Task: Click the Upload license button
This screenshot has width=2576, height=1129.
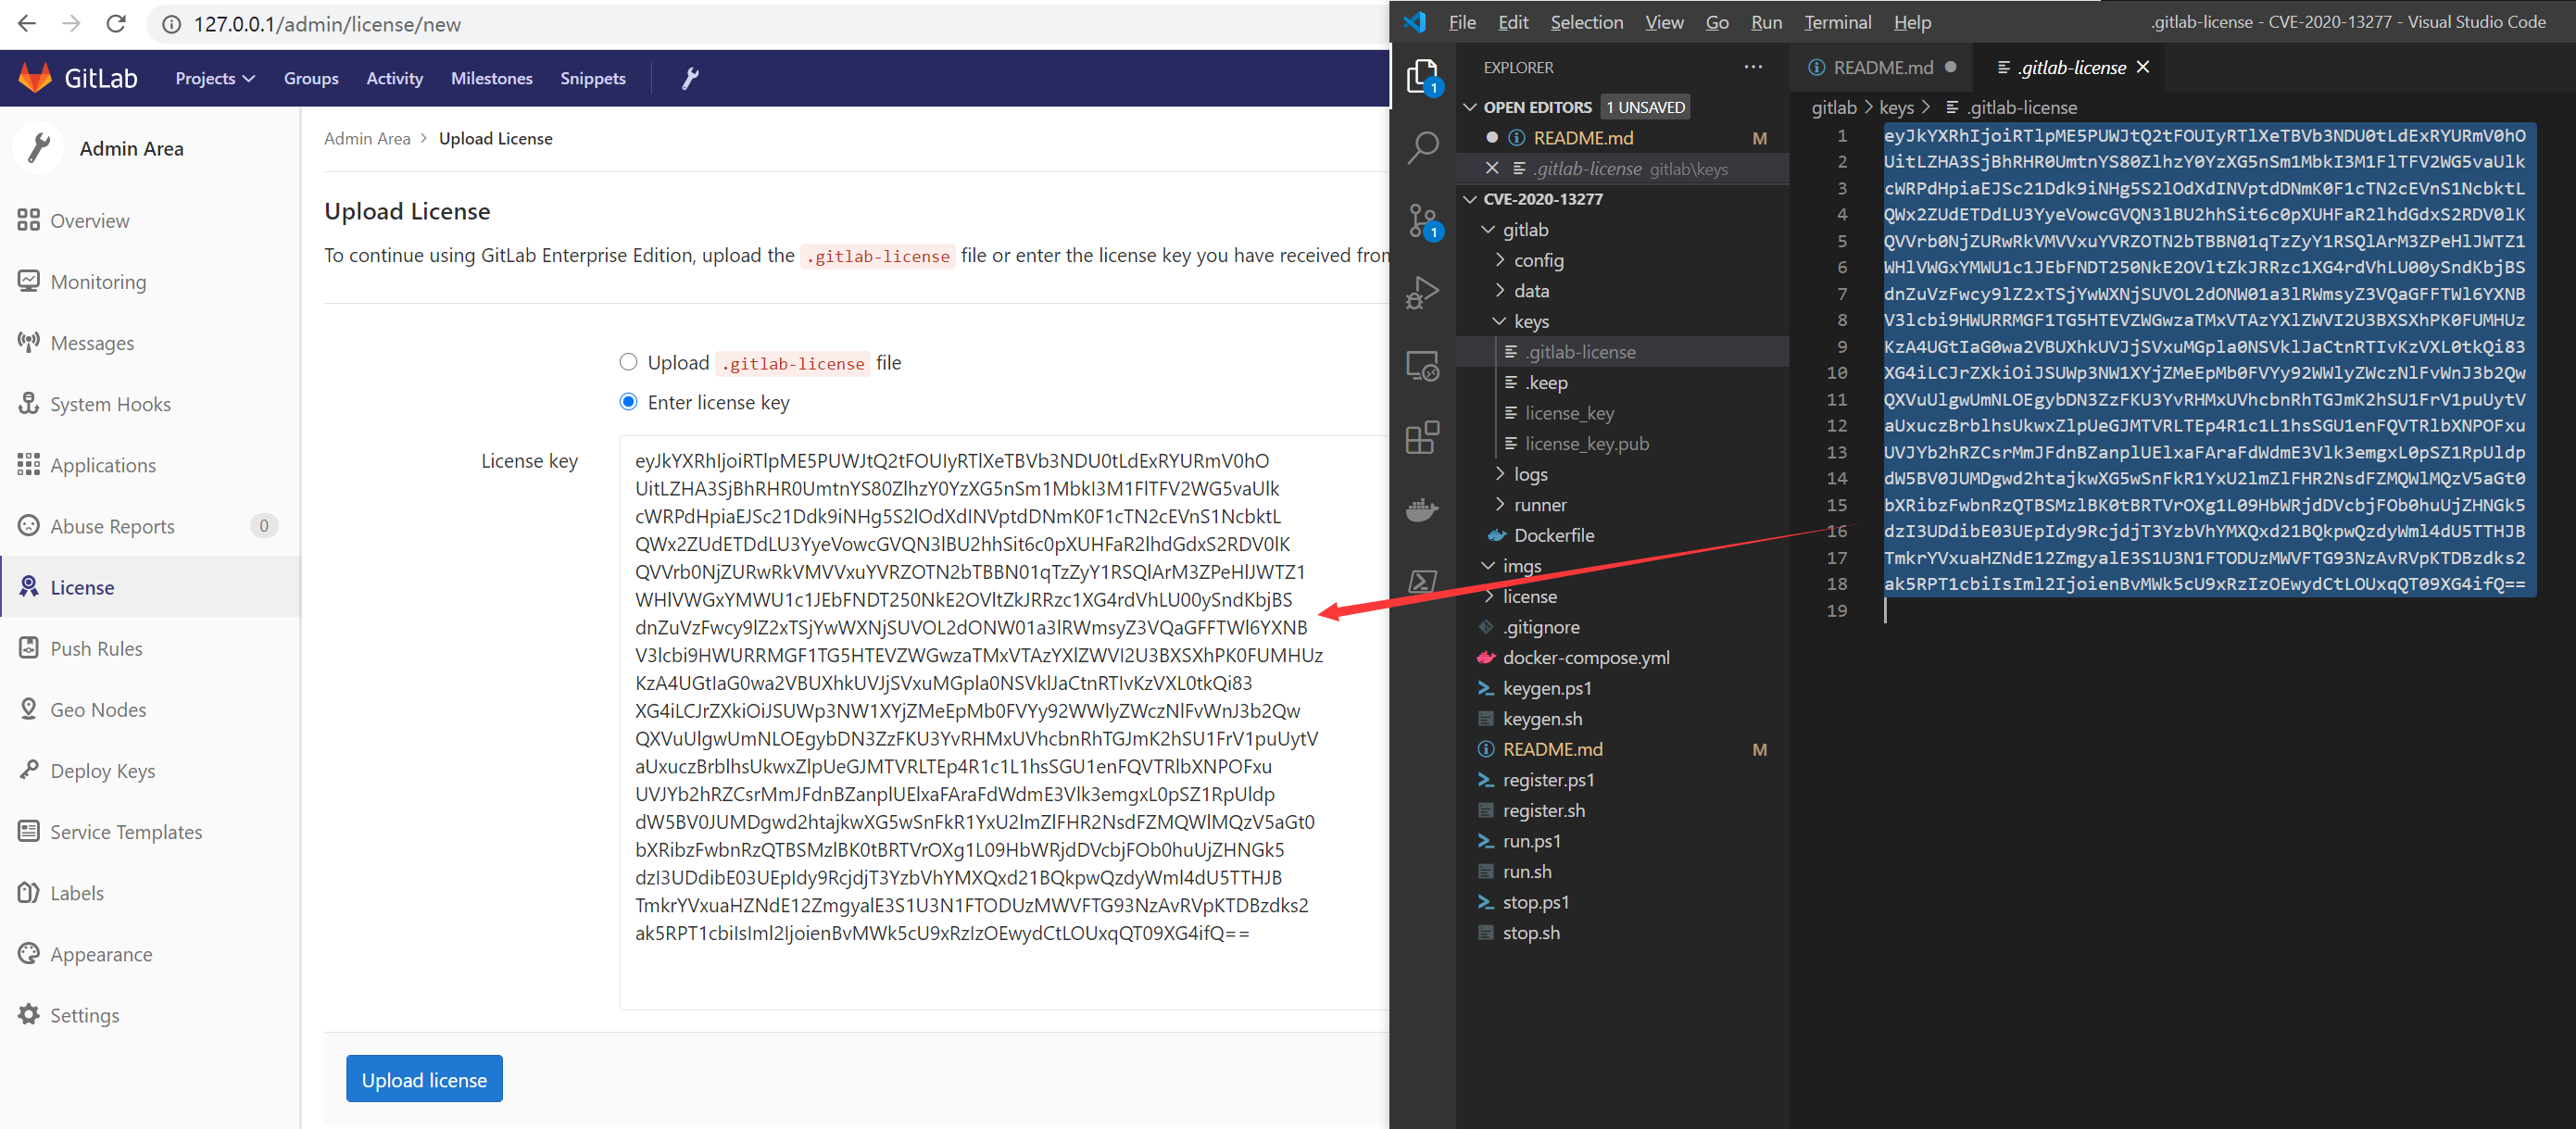Action: coord(424,1079)
